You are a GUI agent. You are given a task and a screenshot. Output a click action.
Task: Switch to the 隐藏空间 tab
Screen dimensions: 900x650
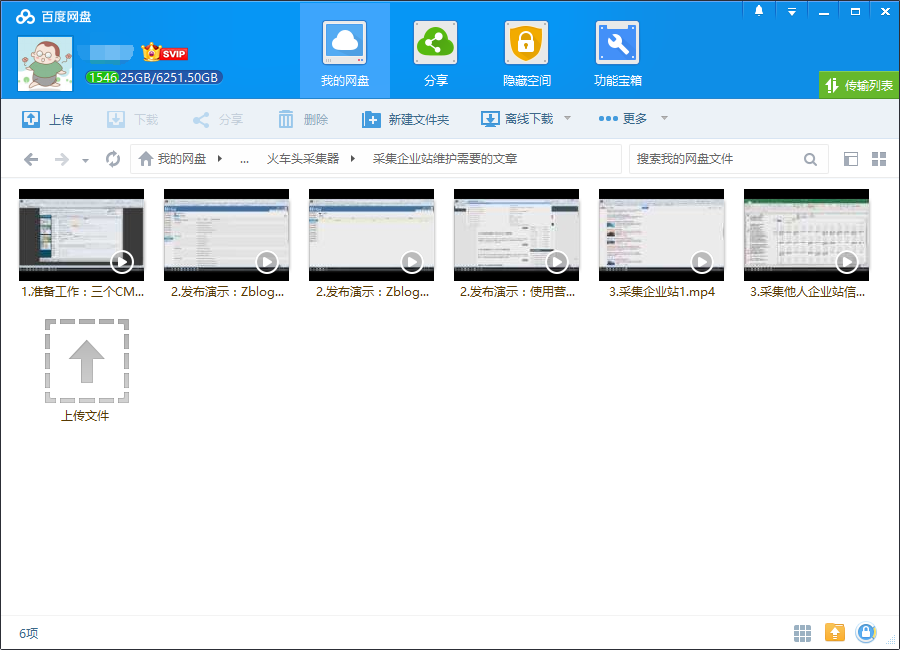click(526, 52)
